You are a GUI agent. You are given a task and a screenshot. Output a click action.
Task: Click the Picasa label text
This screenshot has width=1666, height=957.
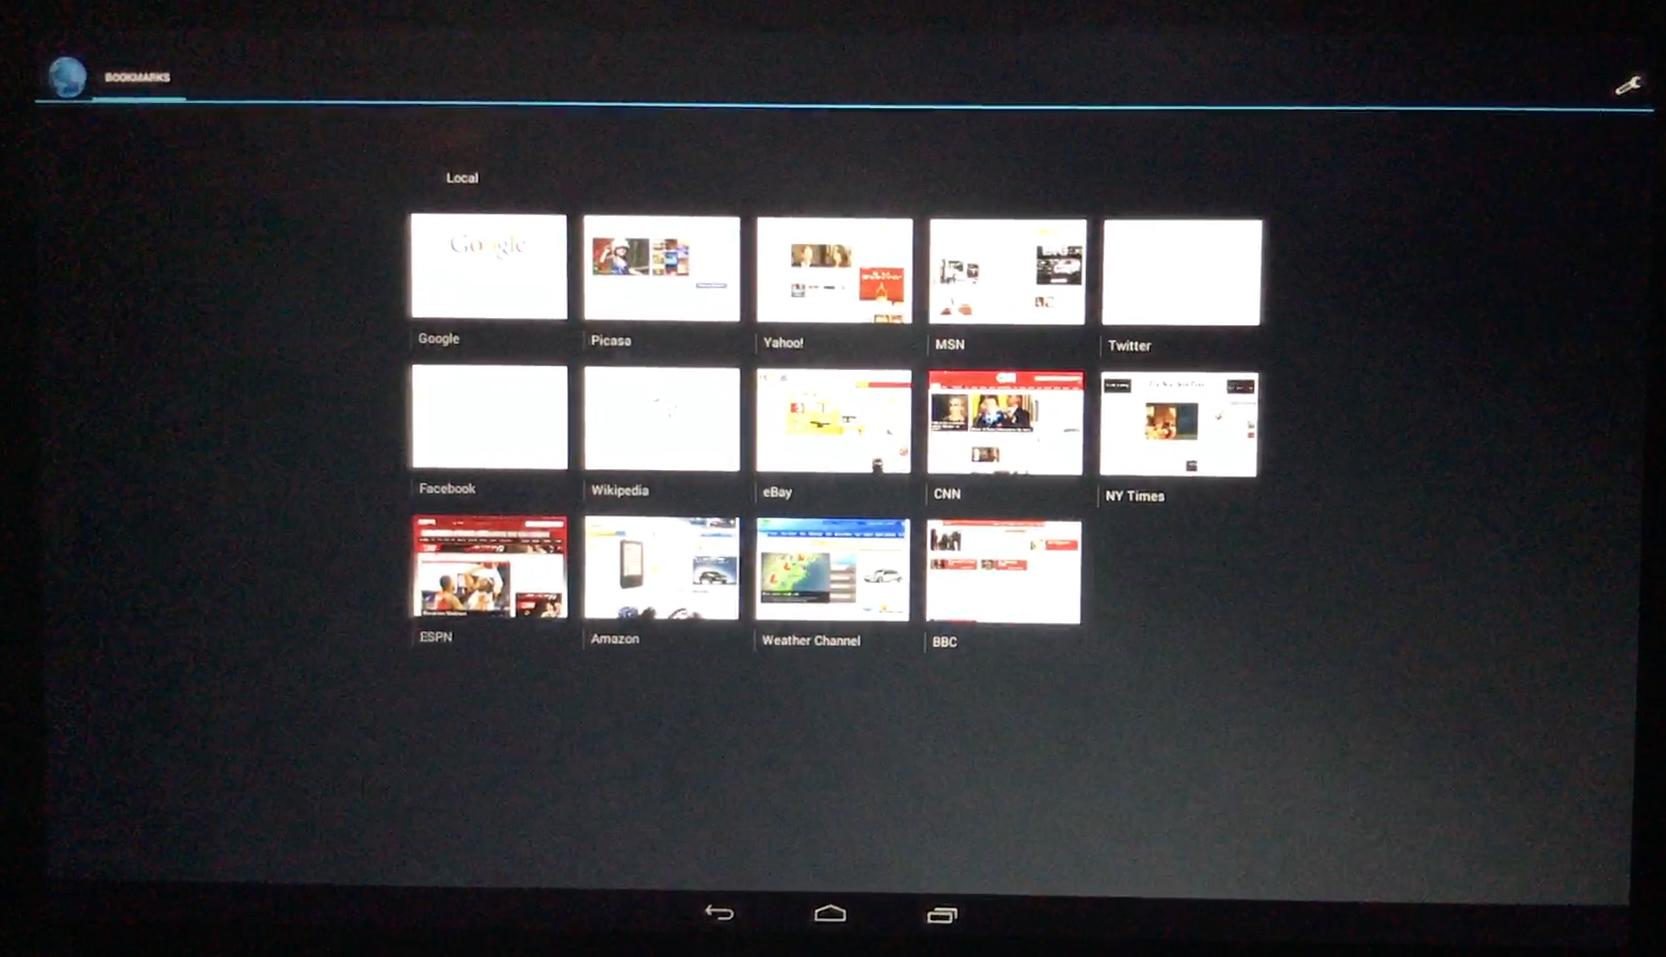pos(611,341)
